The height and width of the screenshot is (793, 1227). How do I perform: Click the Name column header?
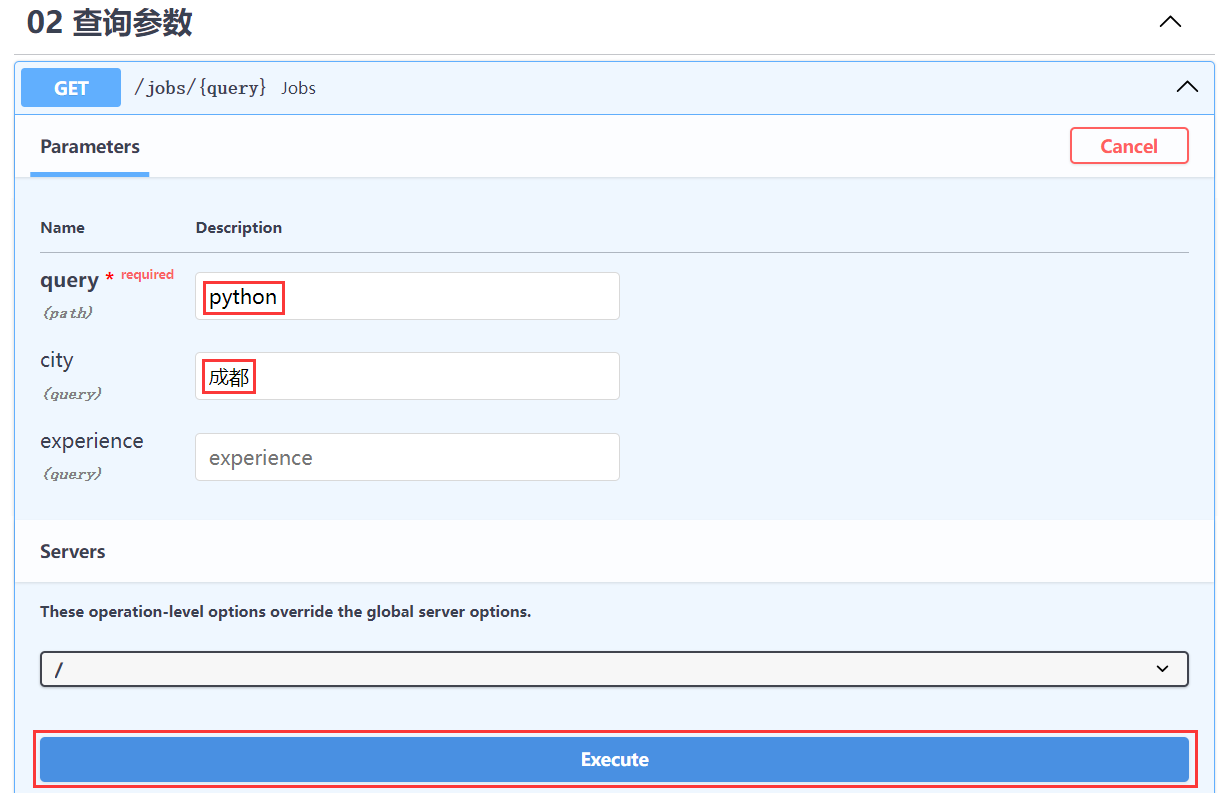tap(62, 228)
